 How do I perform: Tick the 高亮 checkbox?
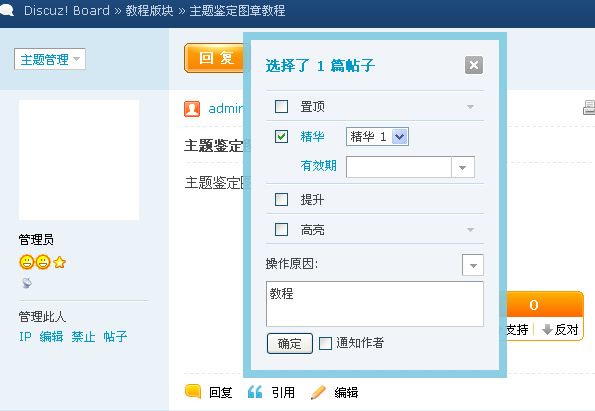pos(281,229)
